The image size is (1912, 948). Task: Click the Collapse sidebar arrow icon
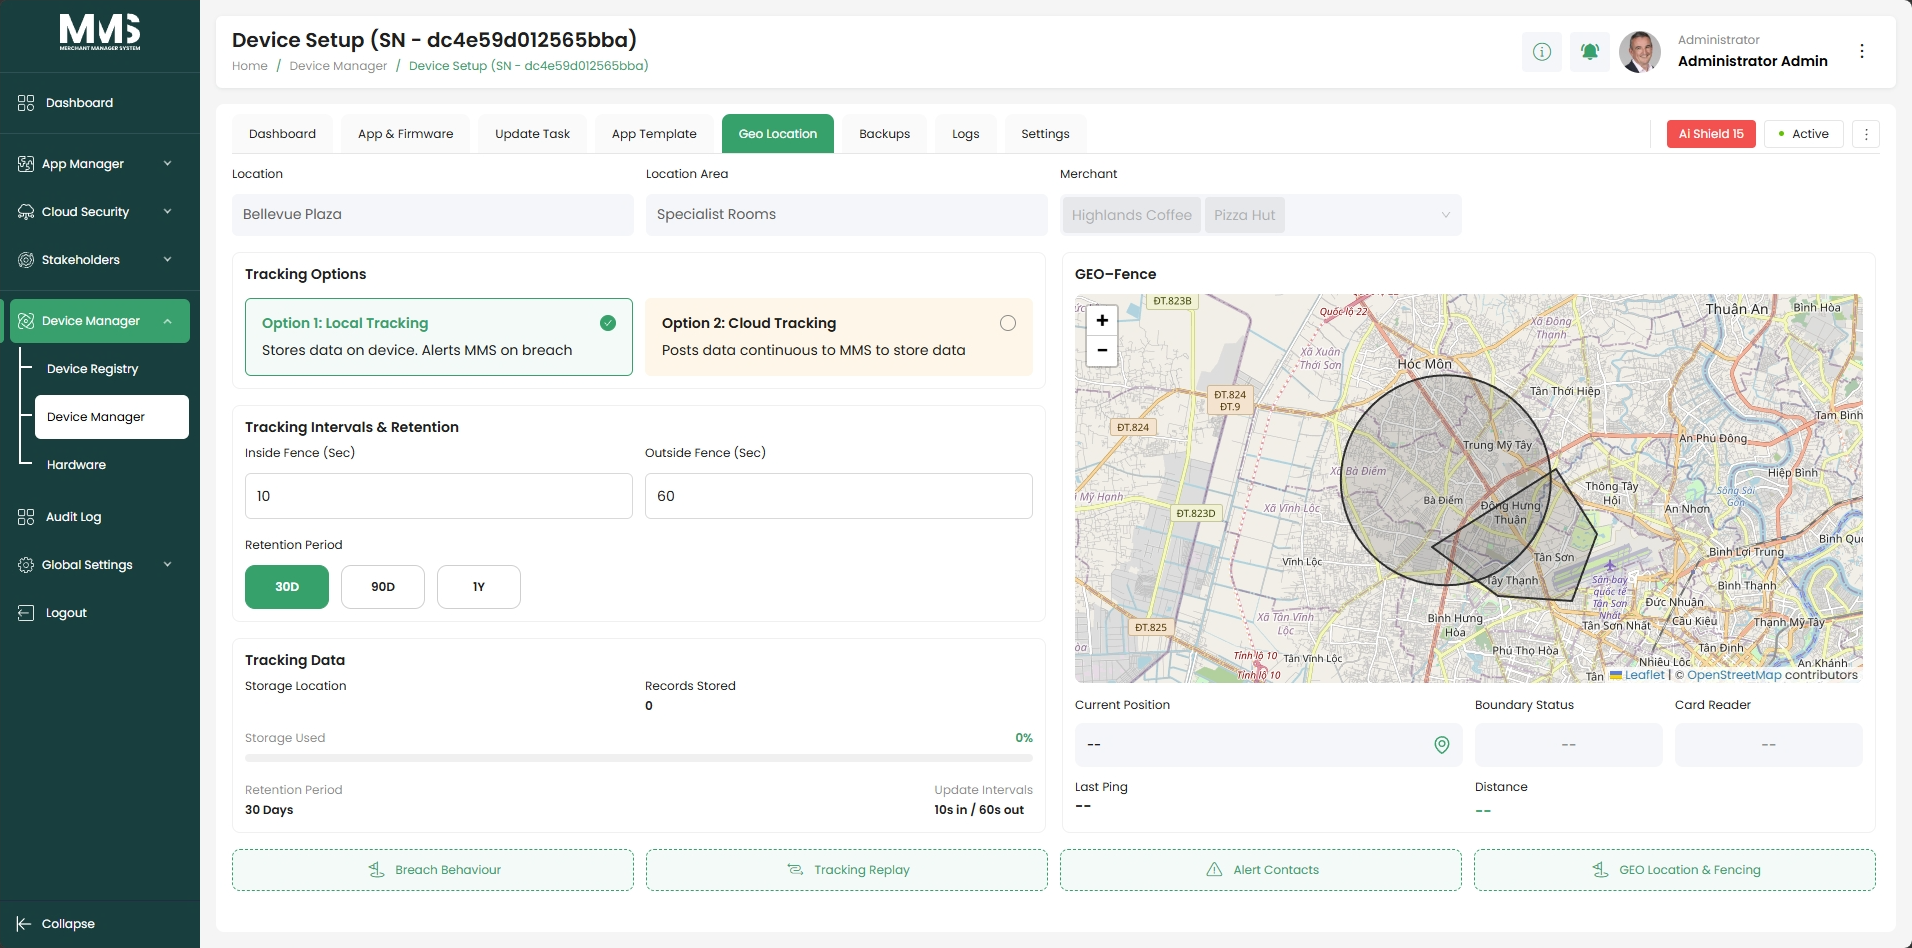[24, 924]
